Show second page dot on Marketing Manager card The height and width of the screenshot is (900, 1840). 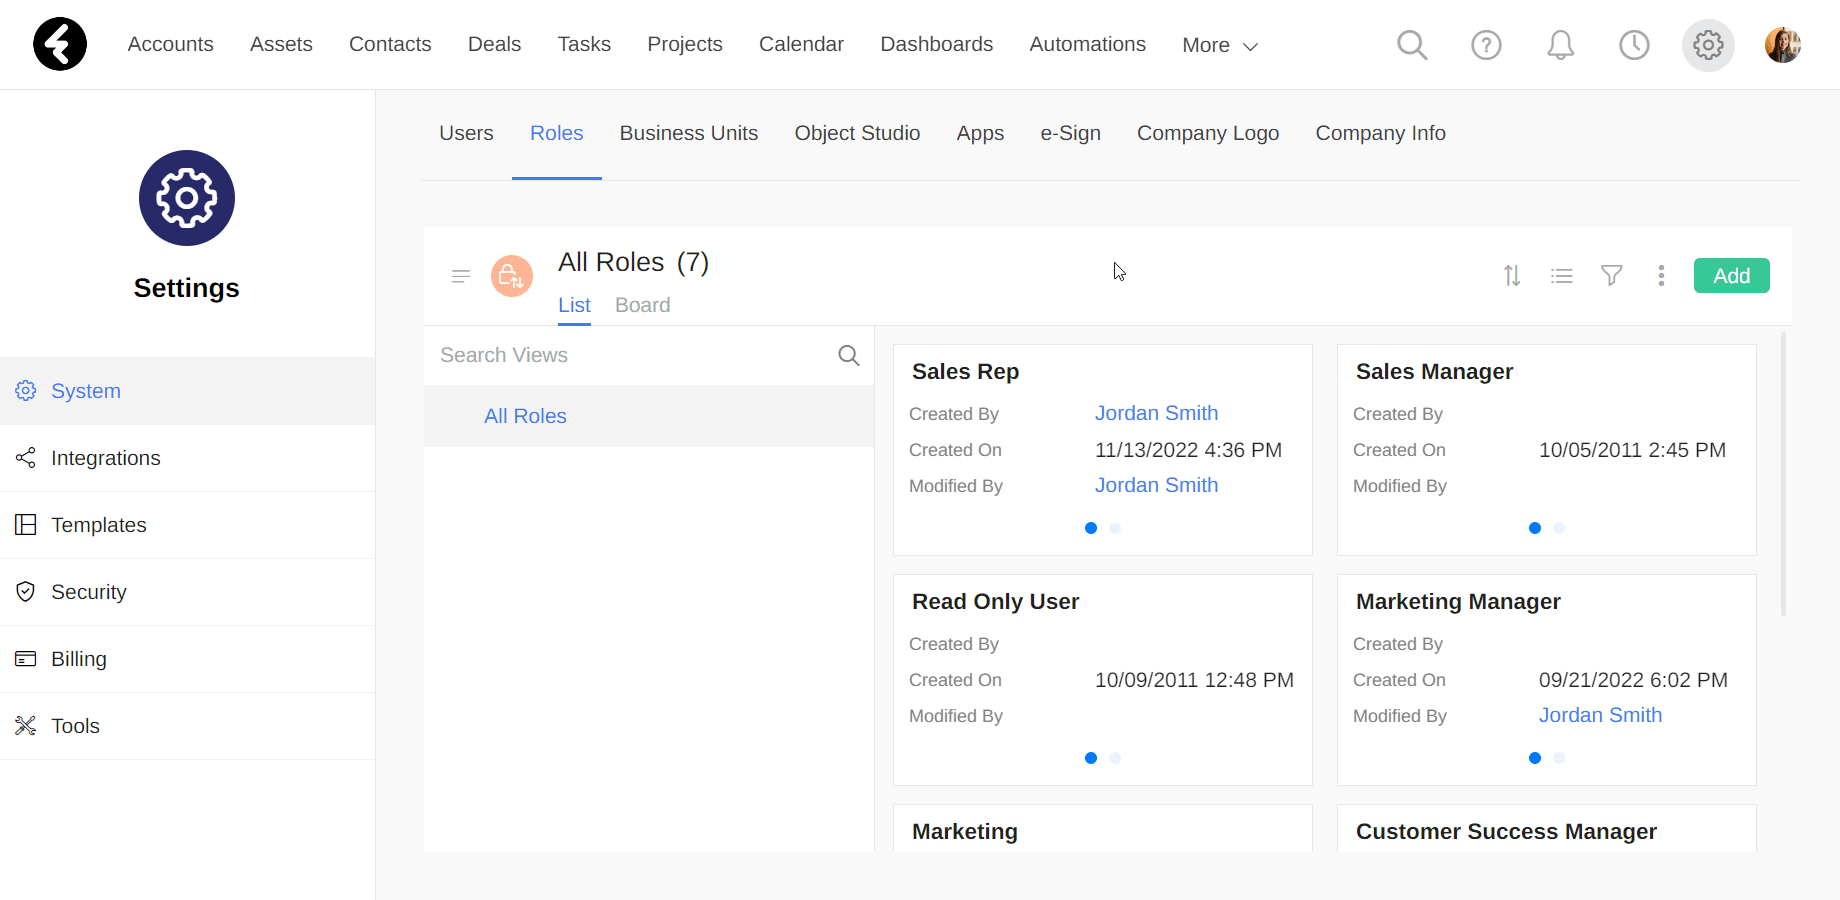[x=1559, y=758]
